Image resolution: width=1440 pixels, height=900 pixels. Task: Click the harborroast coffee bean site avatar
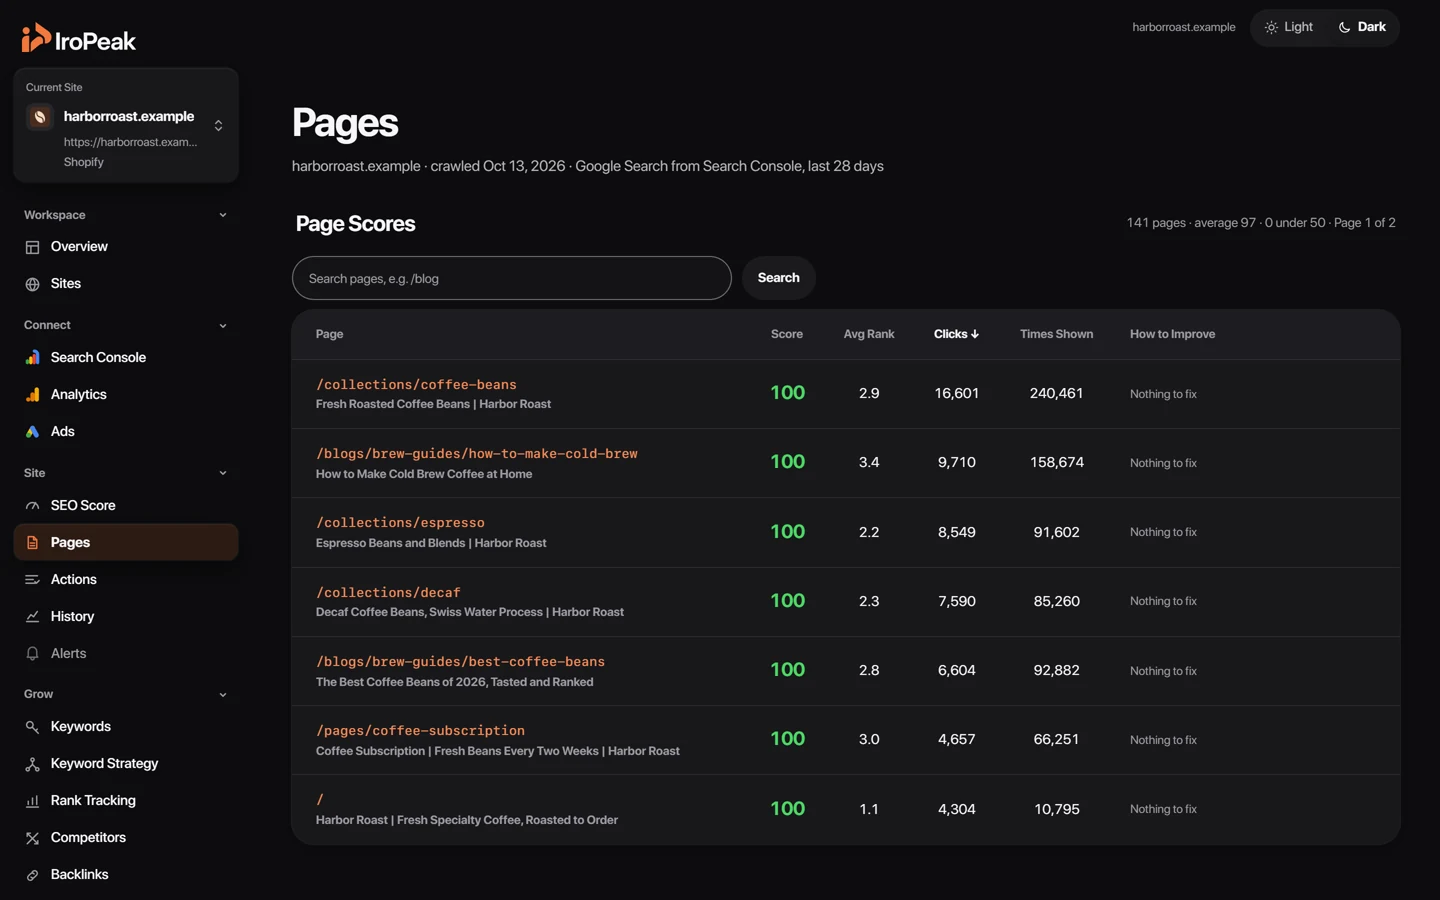coord(40,117)
